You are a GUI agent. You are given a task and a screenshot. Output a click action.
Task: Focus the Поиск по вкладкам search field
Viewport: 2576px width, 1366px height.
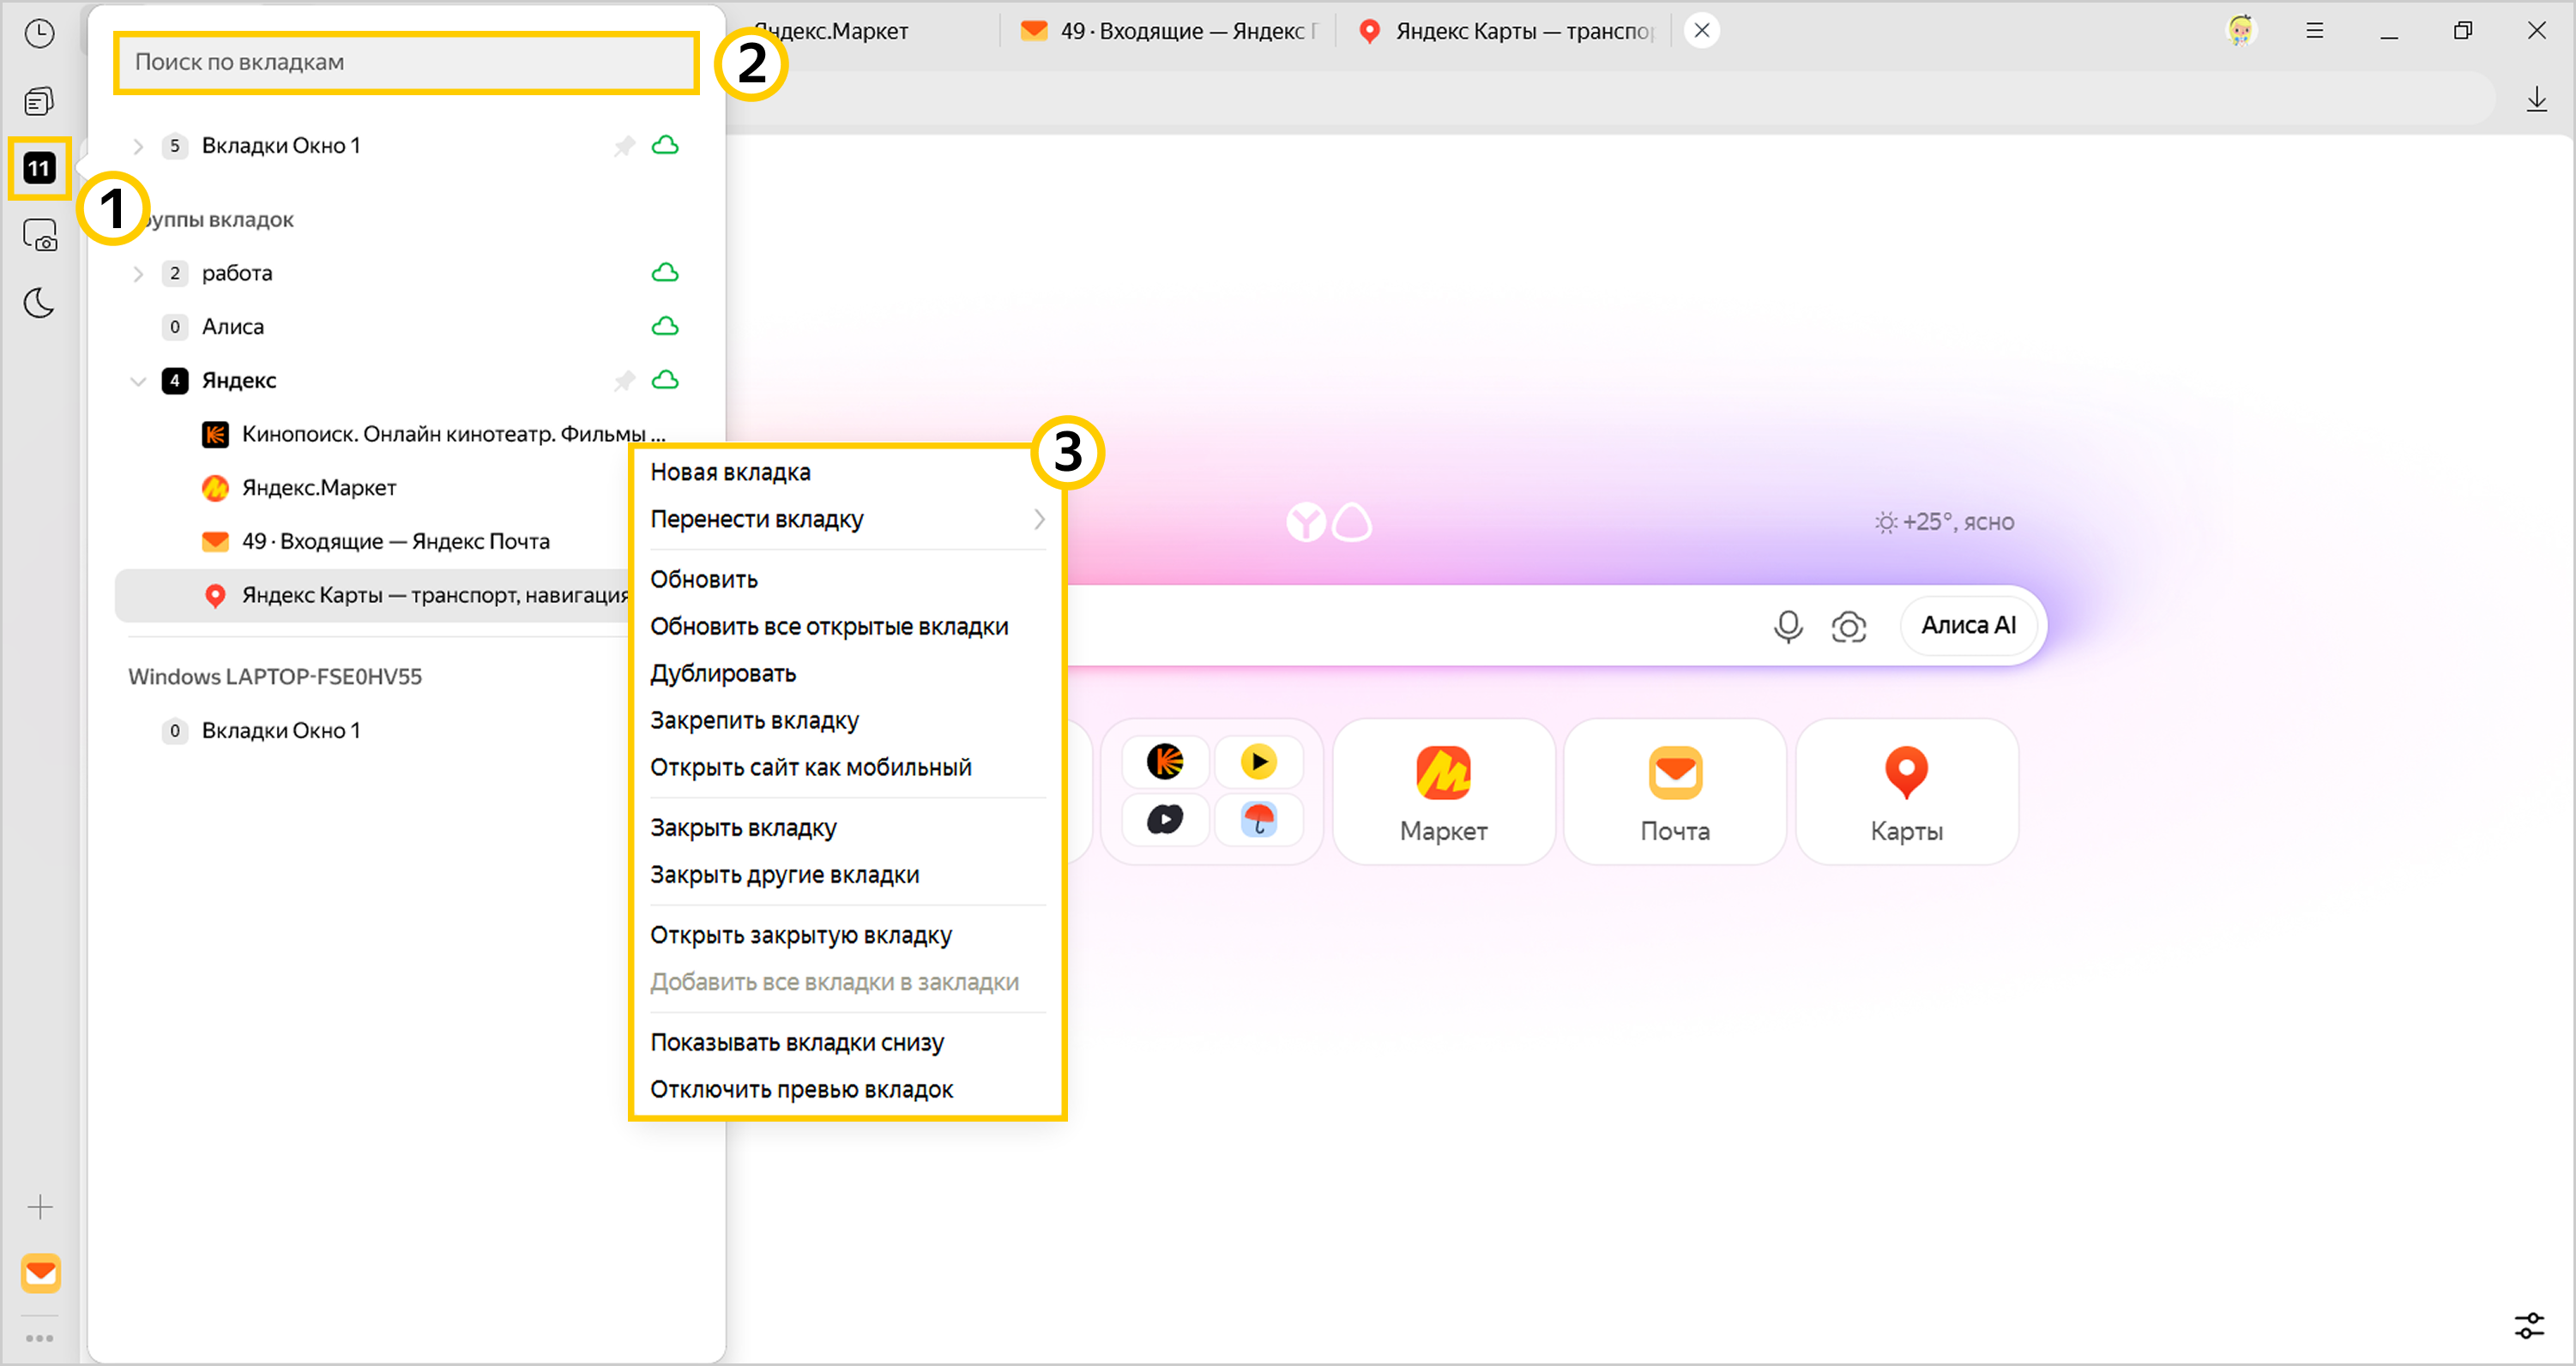[406, 63]
